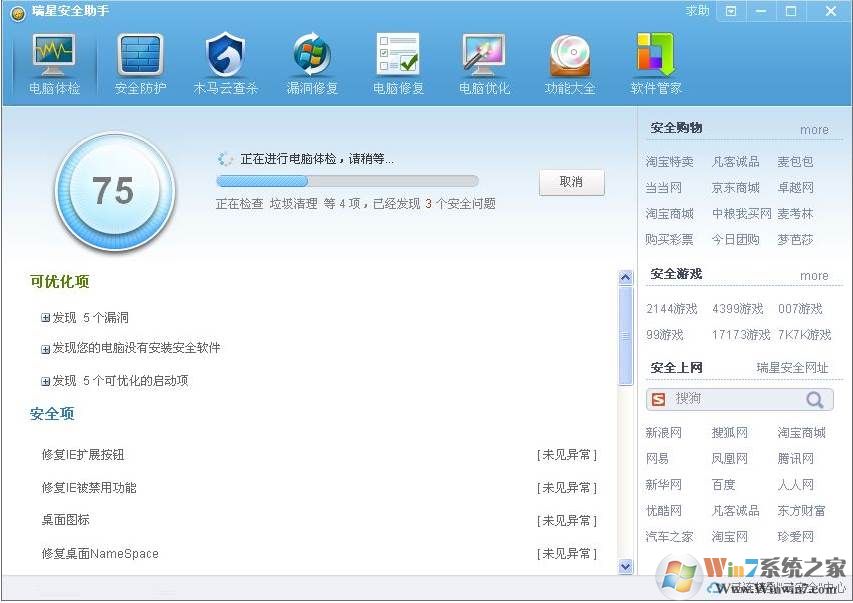This screenshot has width=853, height=603.
Task: Open the 4399游戏 link
Action: tap(737, 309)
